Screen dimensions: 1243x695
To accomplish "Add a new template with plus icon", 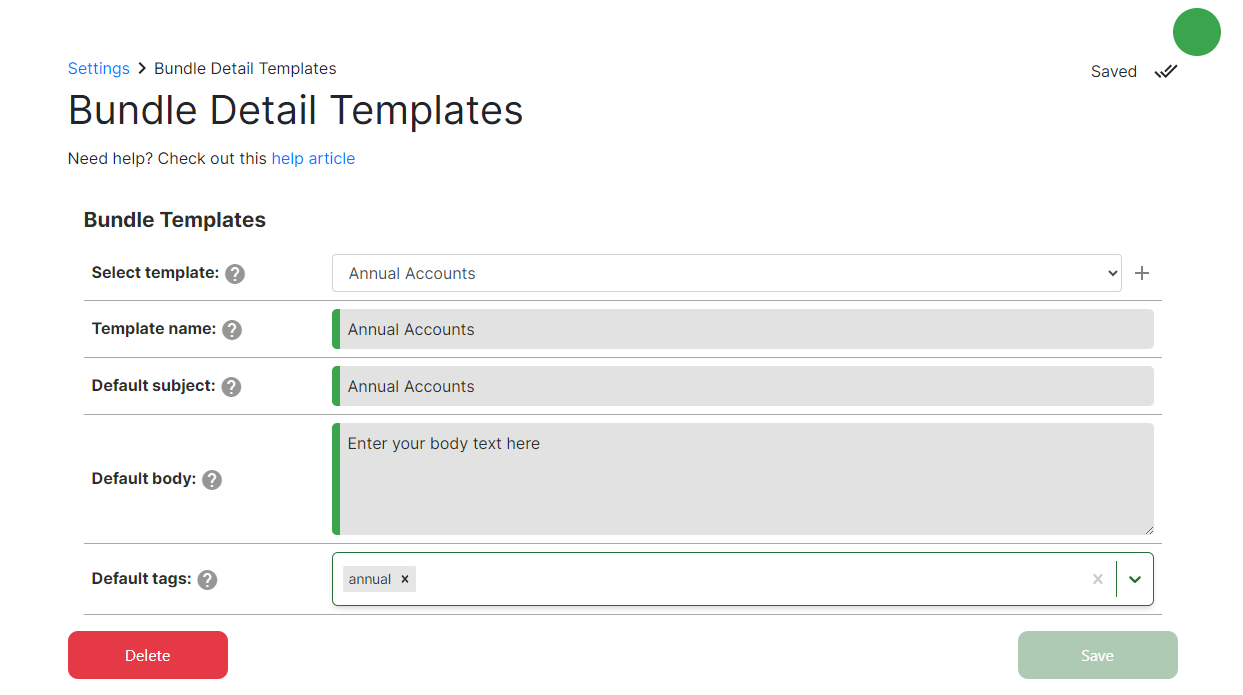I will tap(1143, 273).
